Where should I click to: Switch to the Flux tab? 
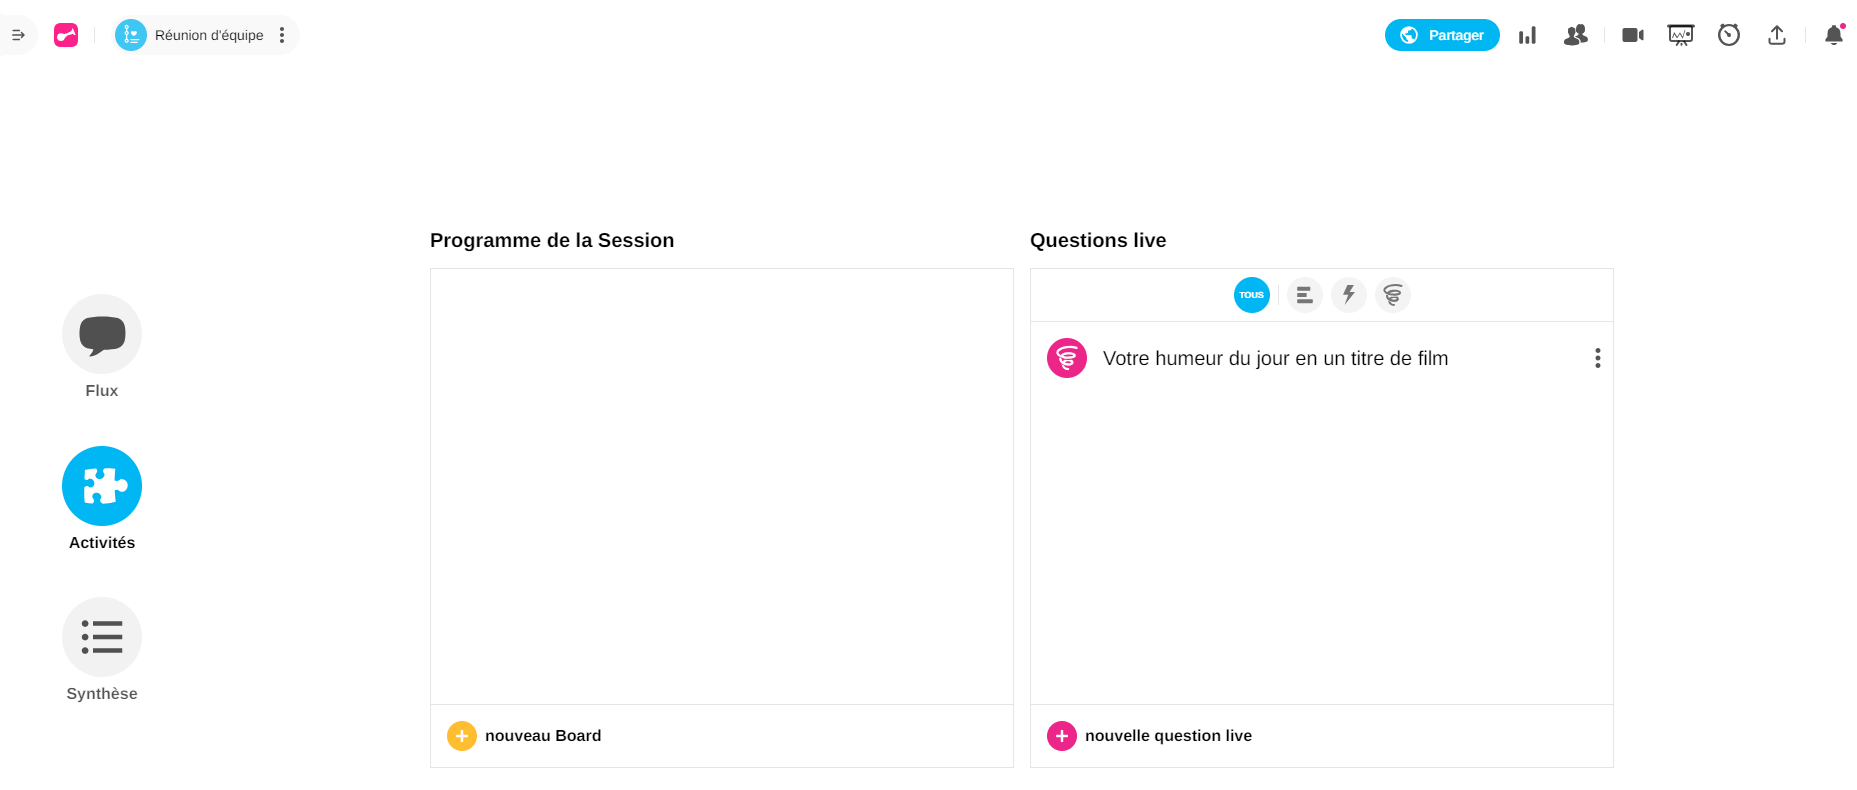(102, 334)
